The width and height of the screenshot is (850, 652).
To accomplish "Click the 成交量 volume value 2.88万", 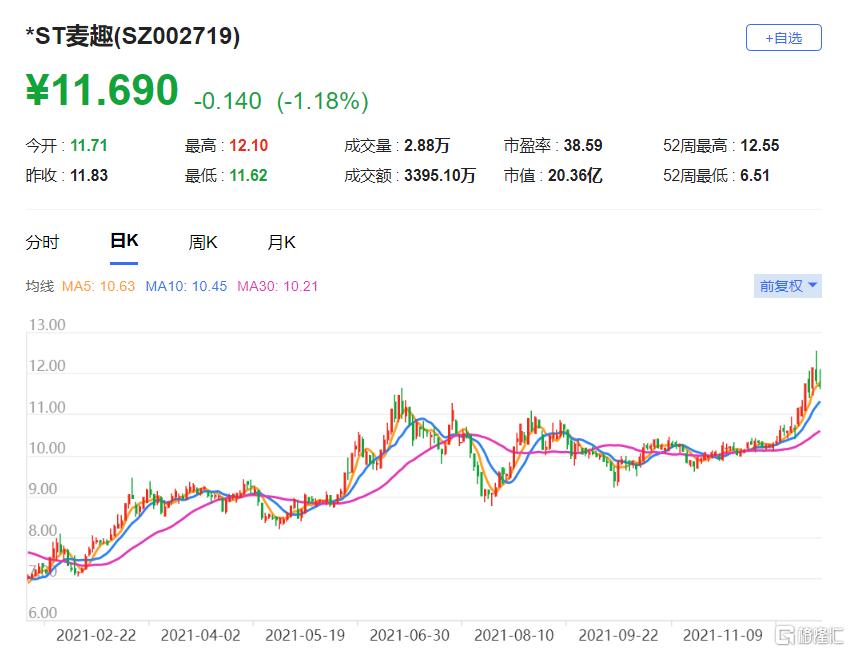I will [427, 145].
